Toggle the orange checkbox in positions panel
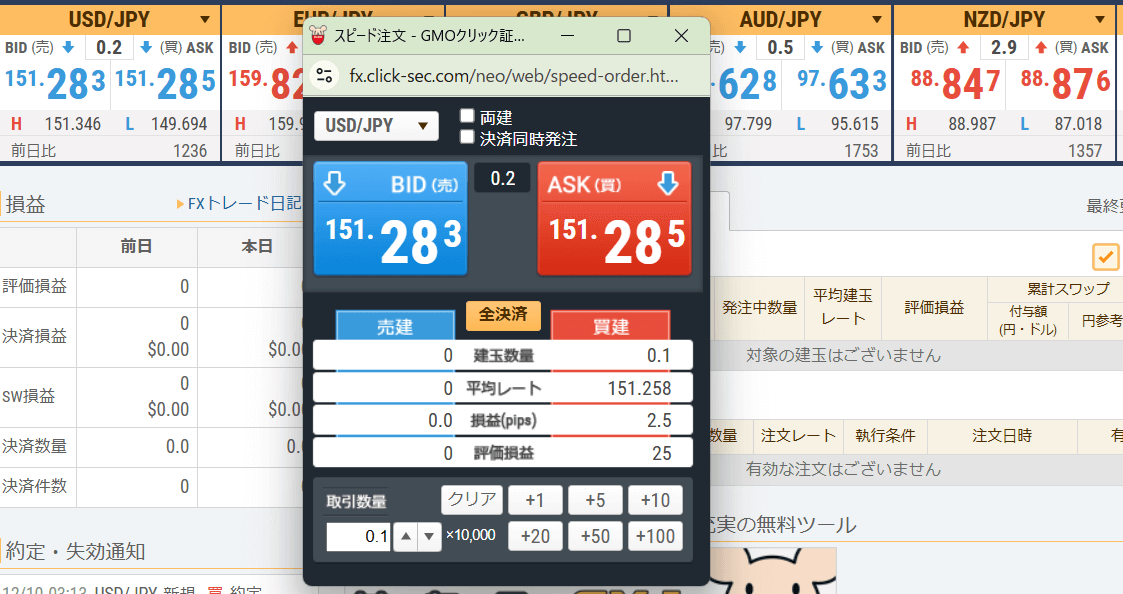The height and width of the screenshot is (594, 1123). pyautogui.click(x=1106, y=257)
